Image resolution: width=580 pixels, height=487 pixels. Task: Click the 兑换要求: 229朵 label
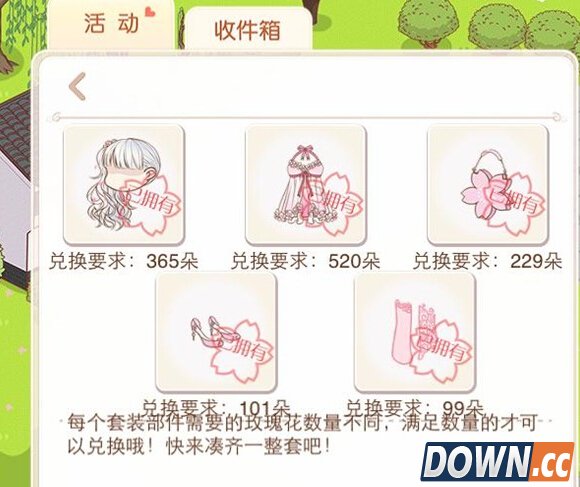pos(488,261)
